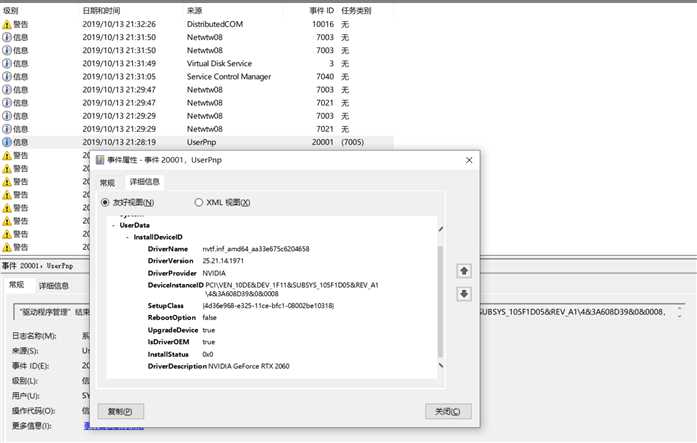The image size is (697, 443).
Task: Click the details view scroll-down arrow
Action: 441,365
